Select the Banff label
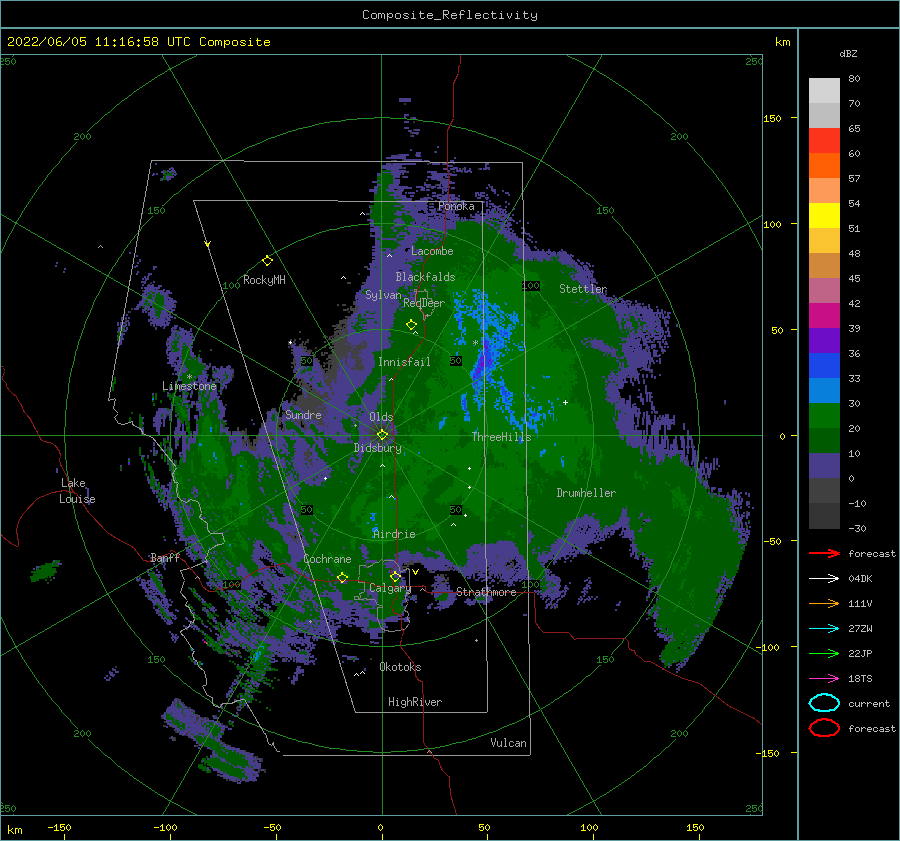The width and height of the screenshot is (900, 841). coord(165,557)
